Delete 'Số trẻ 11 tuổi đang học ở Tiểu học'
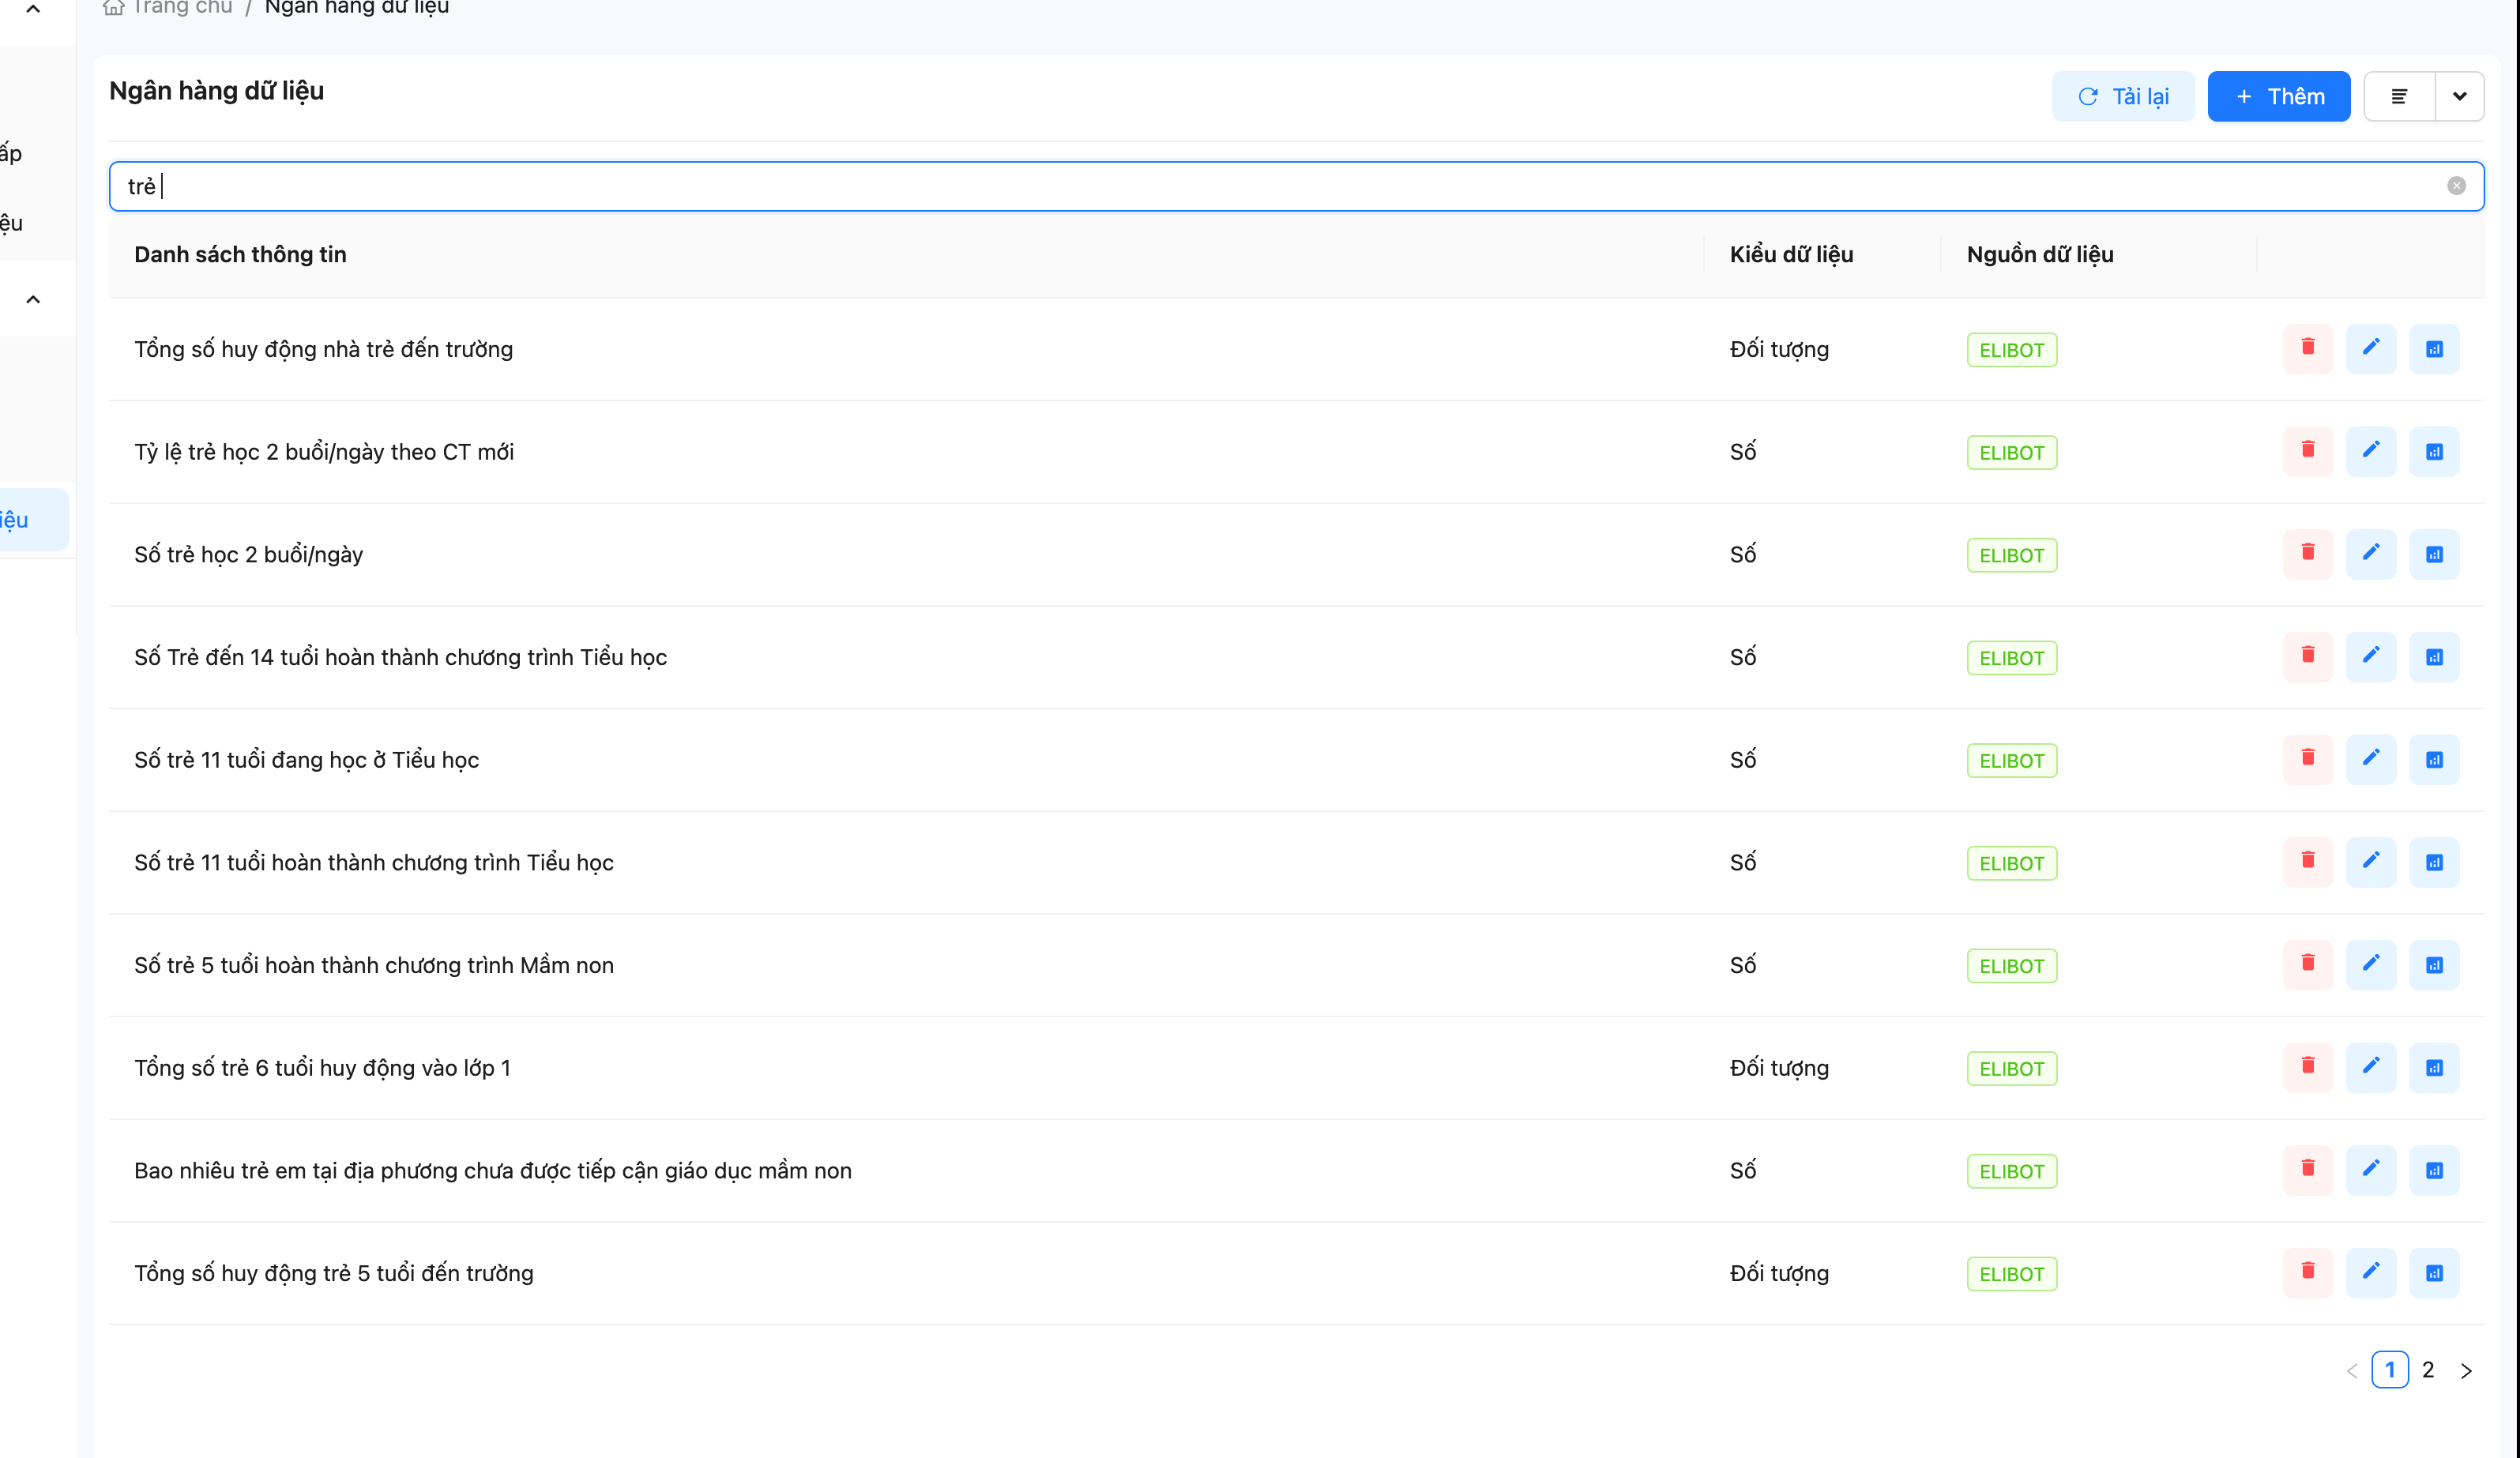Viewport: 2520px width, 1458px height. coord(2307,759)
